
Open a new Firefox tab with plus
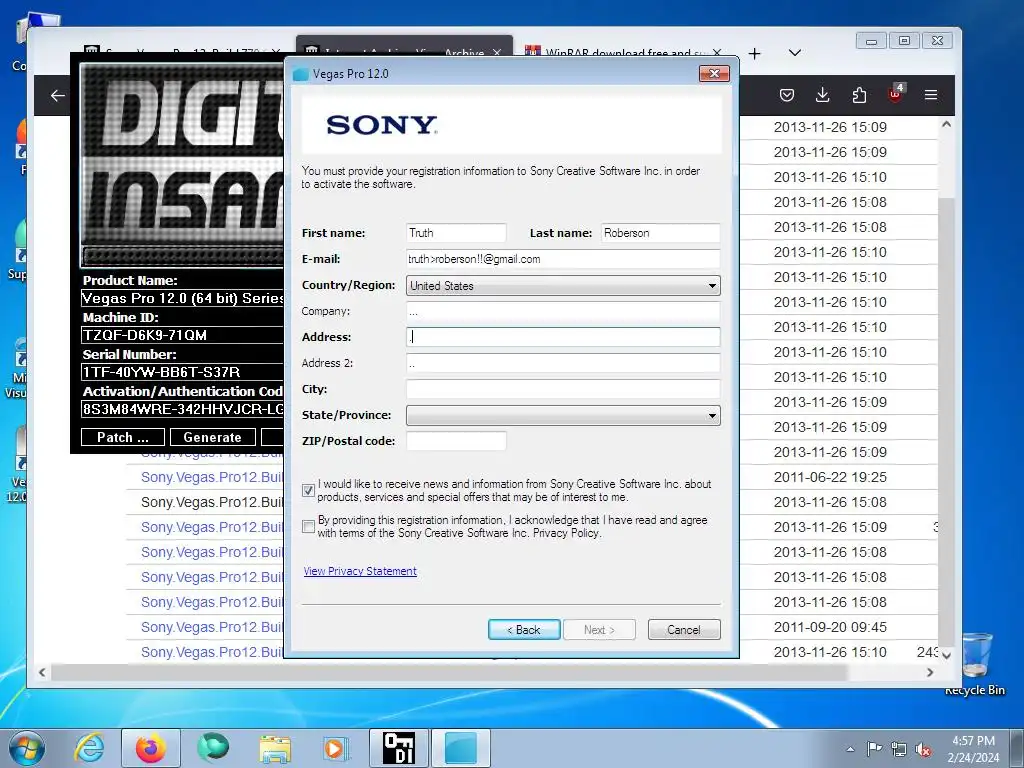pyautogui.click(x=754, y=54)
